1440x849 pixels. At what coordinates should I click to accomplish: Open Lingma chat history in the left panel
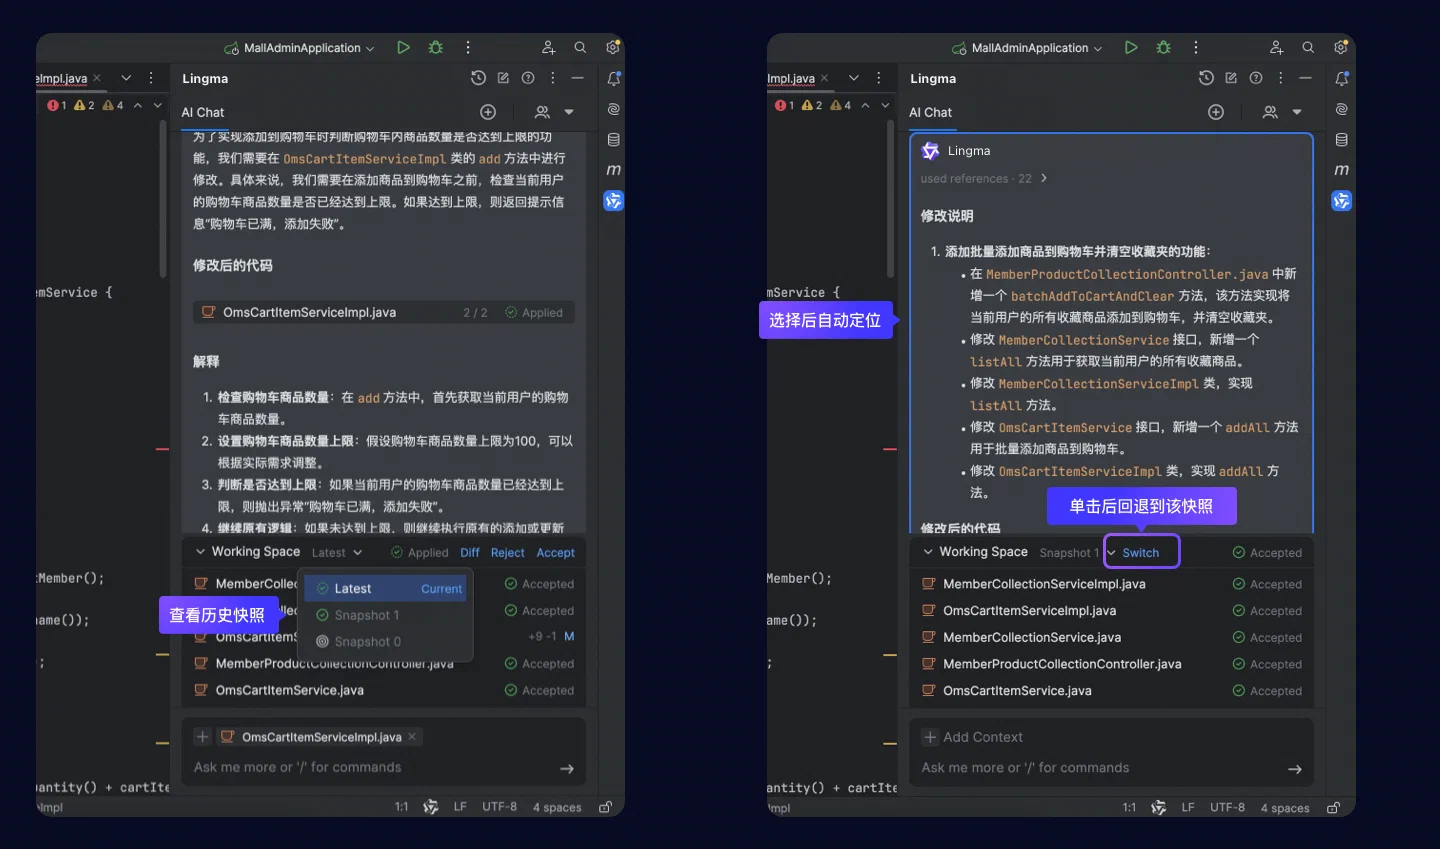(x=478, y=78)
